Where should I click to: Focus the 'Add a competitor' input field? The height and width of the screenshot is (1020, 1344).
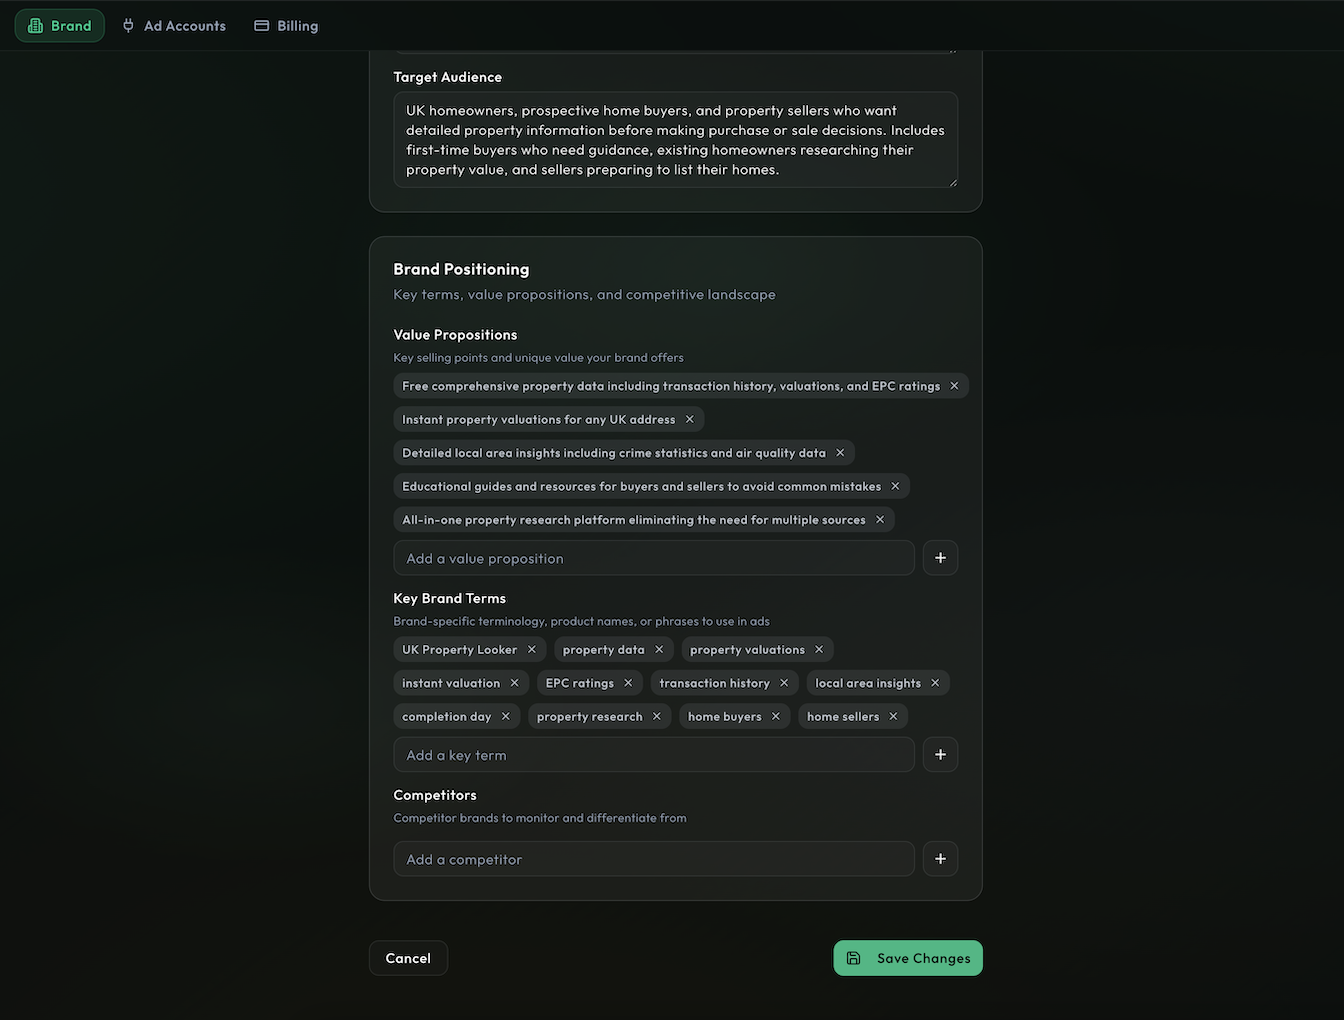(654, 859)
